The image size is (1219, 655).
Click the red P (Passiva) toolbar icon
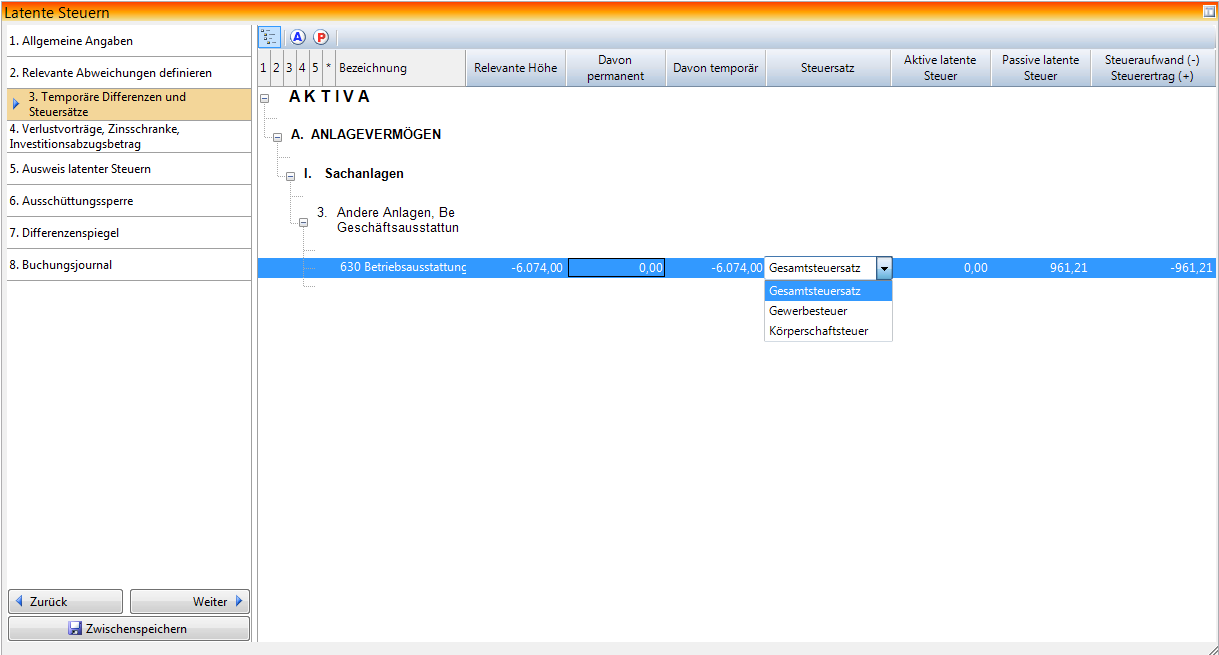click(321, 37)
